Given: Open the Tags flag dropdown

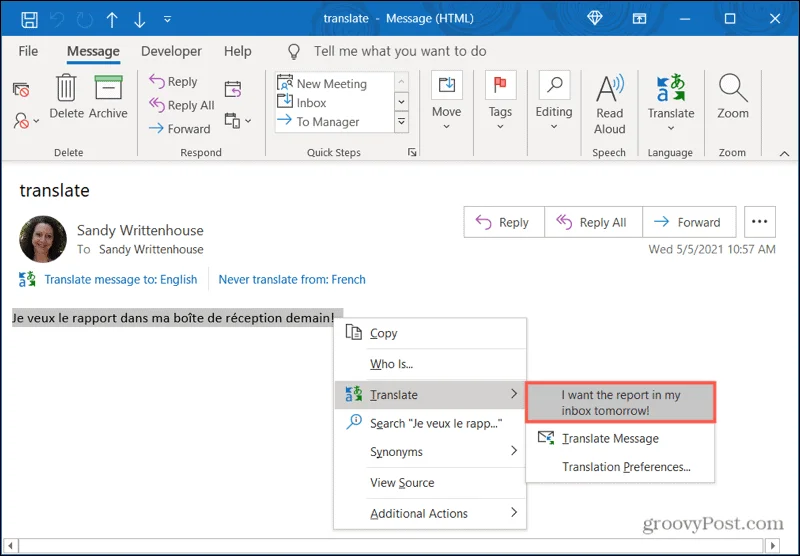Looking at the screenshot, I should tap(500, 101).
